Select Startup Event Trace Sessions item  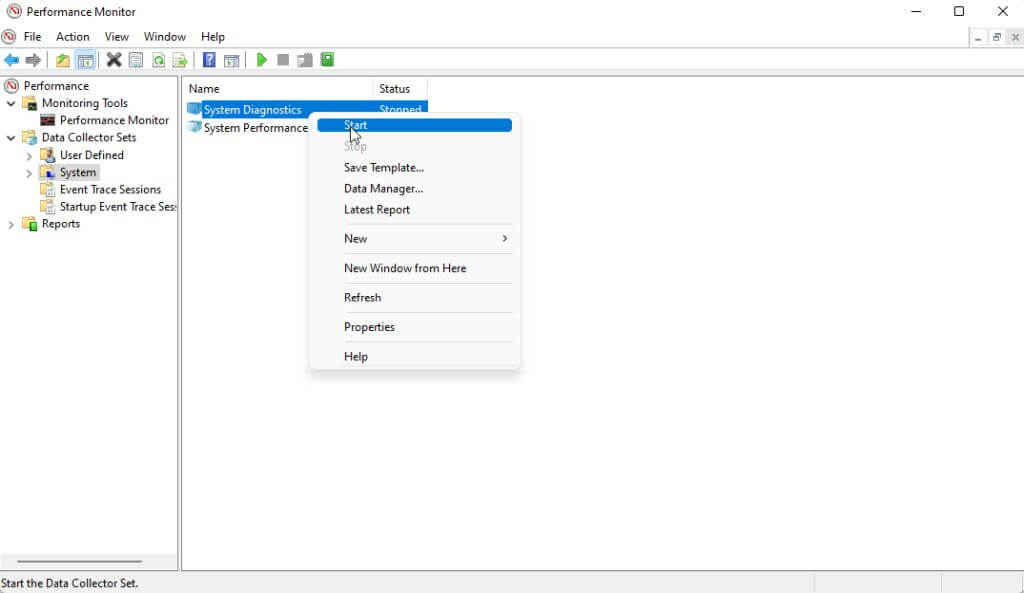pyautogui.click(x=118, y=206)
